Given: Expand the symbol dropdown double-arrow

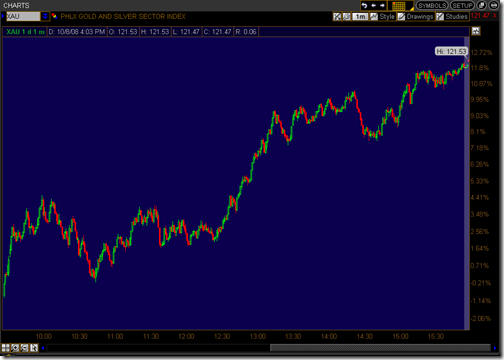Looking at the screenshot, I should pyautogui.click(x=45, y=16).
